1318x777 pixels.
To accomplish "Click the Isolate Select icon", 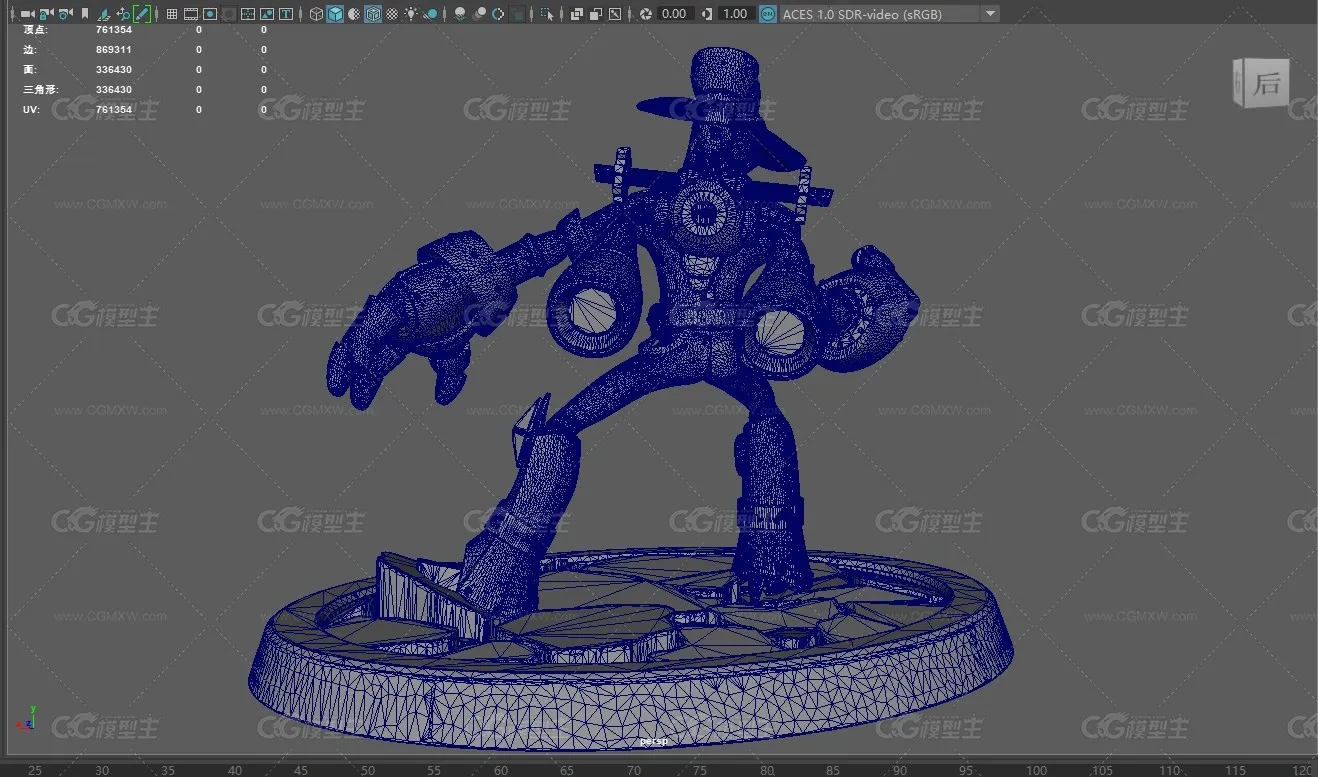I will [x=547, y=14].
